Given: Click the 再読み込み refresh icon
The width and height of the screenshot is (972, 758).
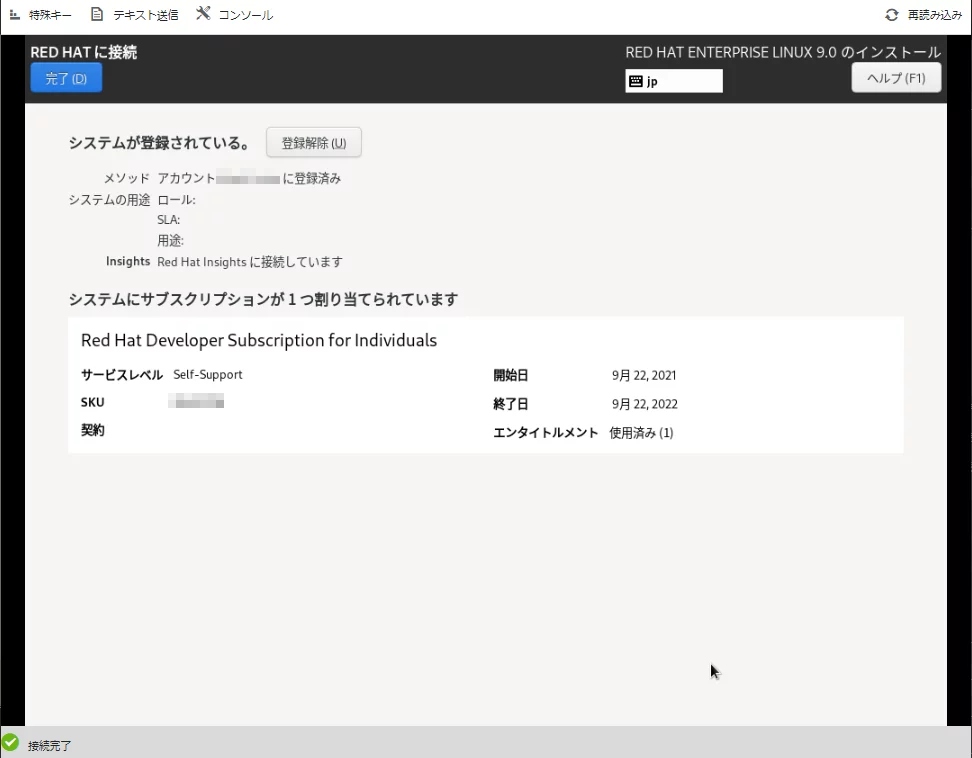Looking at the screenshot, I should [x=892, y=15].
